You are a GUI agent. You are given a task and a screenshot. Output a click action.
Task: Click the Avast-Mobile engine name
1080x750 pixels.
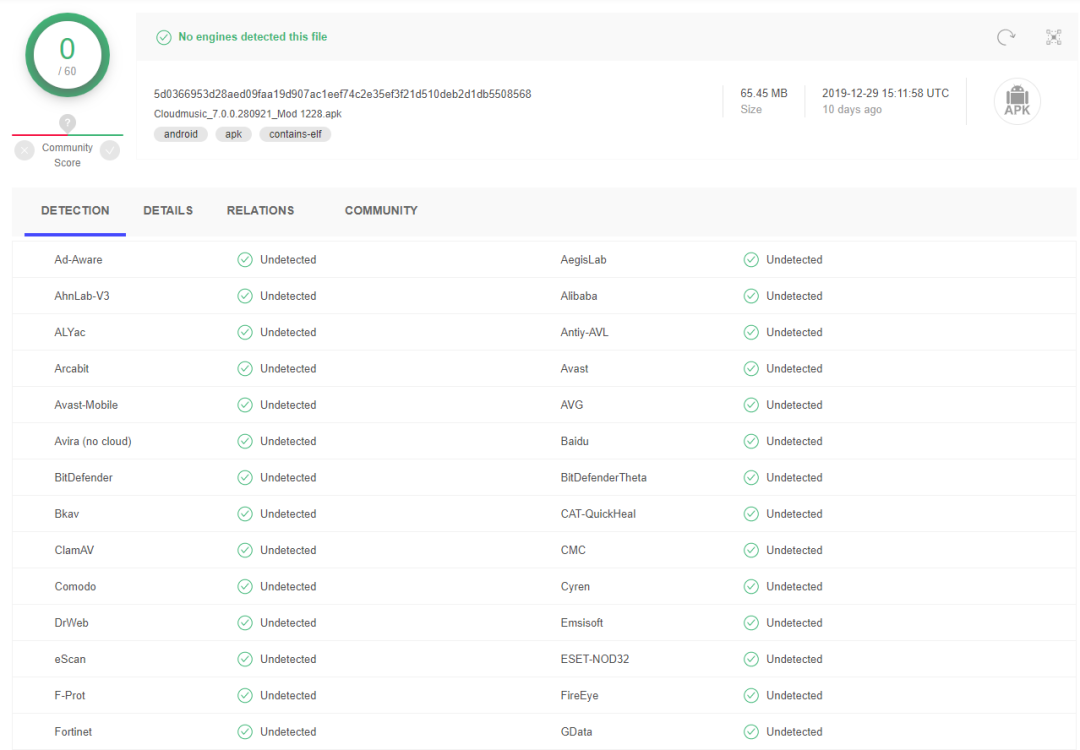click(86, 405)
